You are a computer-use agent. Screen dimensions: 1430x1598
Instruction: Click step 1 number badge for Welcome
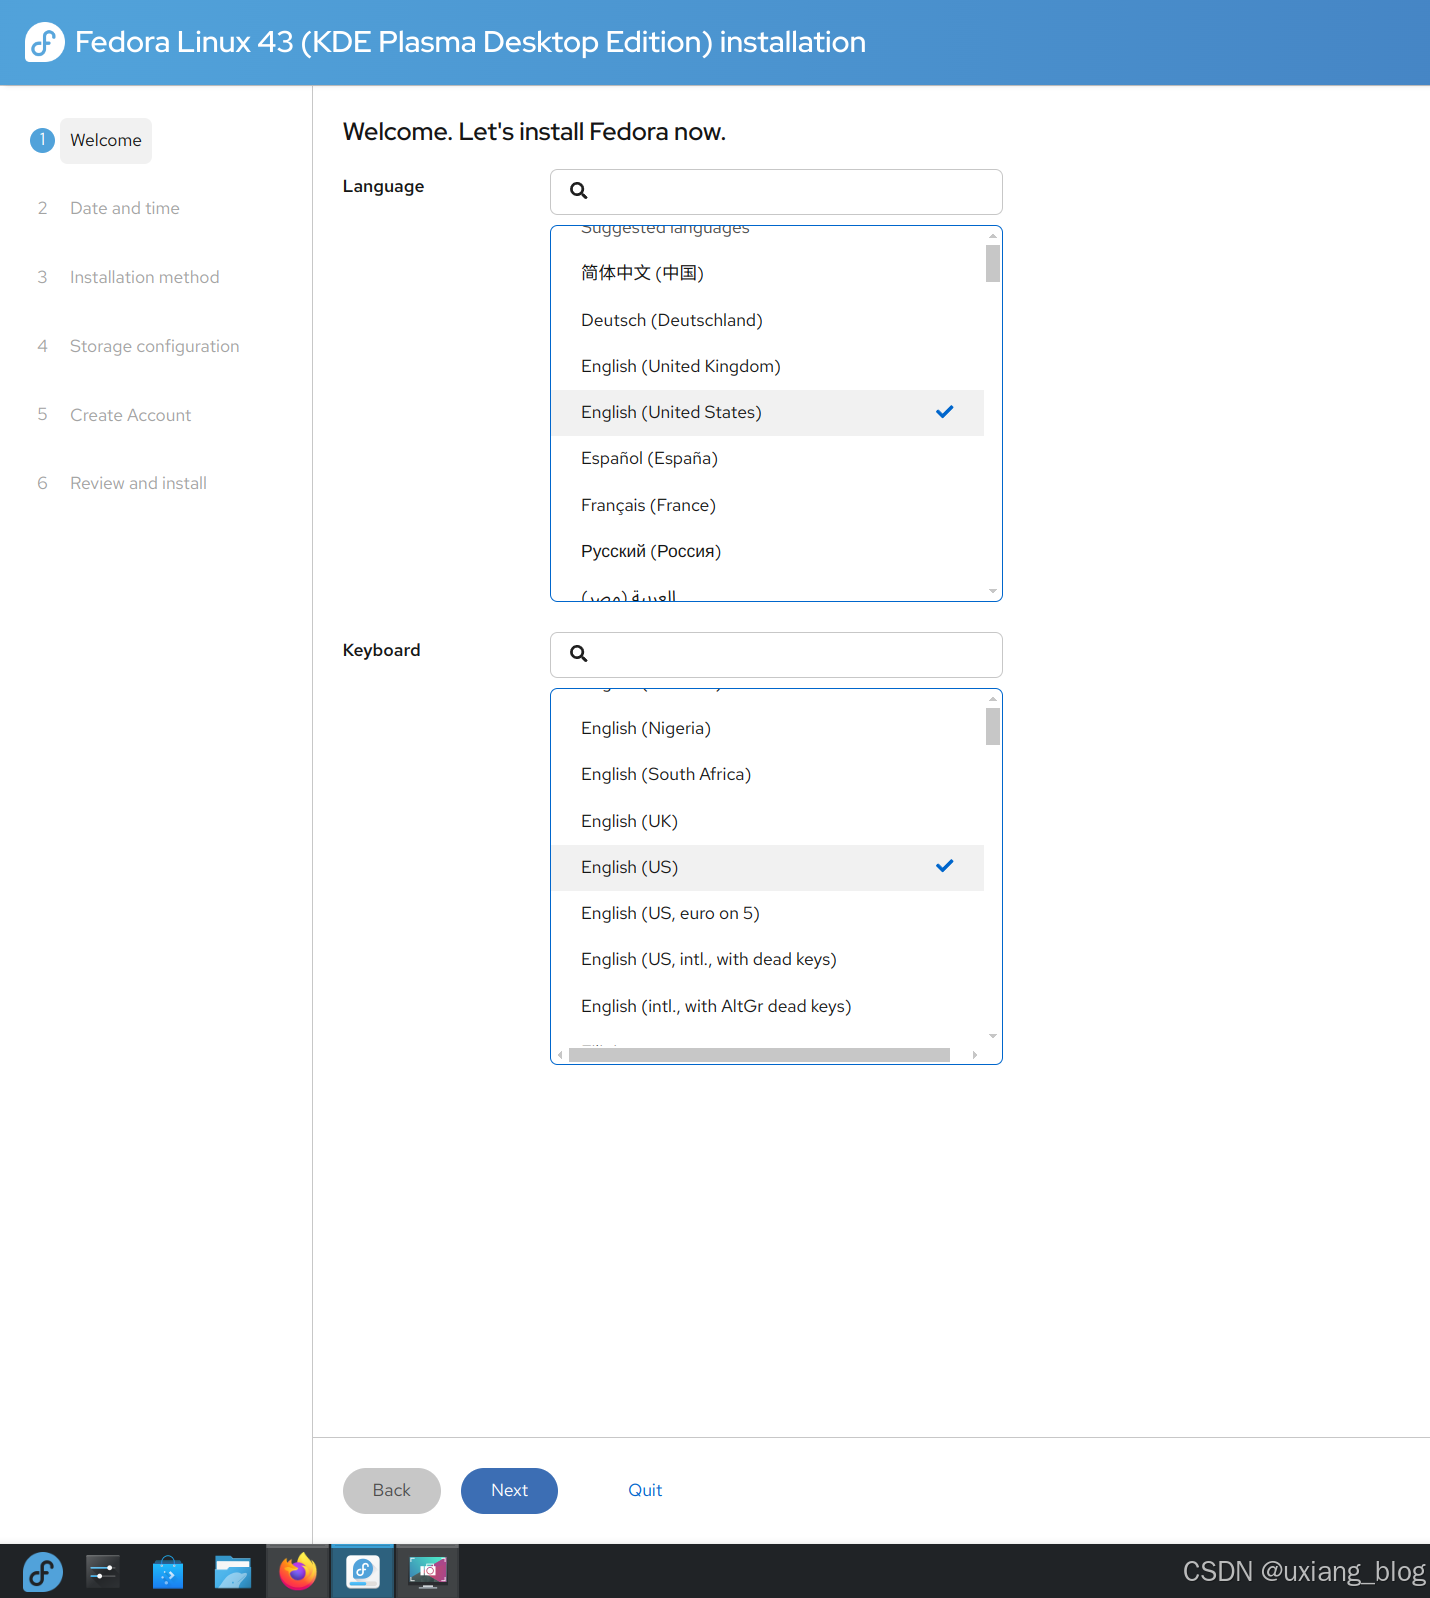(x=42, y=140)
